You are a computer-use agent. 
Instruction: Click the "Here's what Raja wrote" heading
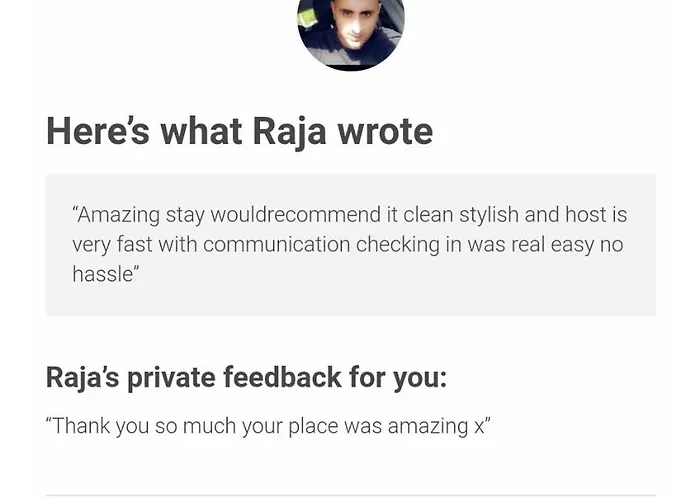tap(239, 131)
